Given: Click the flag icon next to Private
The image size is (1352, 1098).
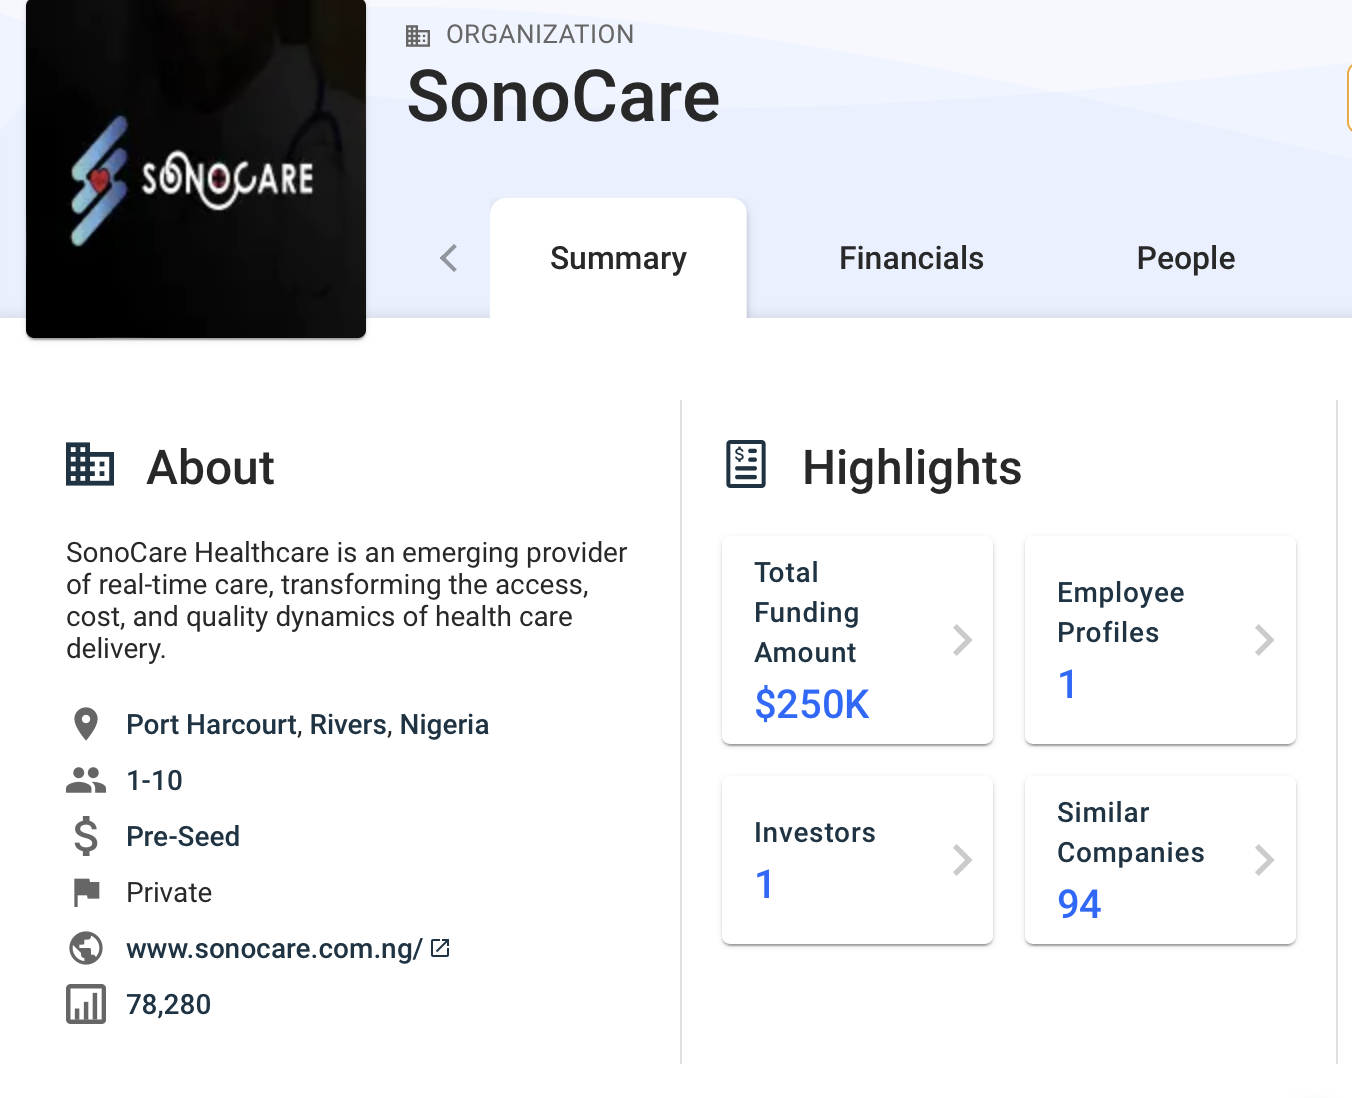Looking at the screenshot, I should pos(86,892).
